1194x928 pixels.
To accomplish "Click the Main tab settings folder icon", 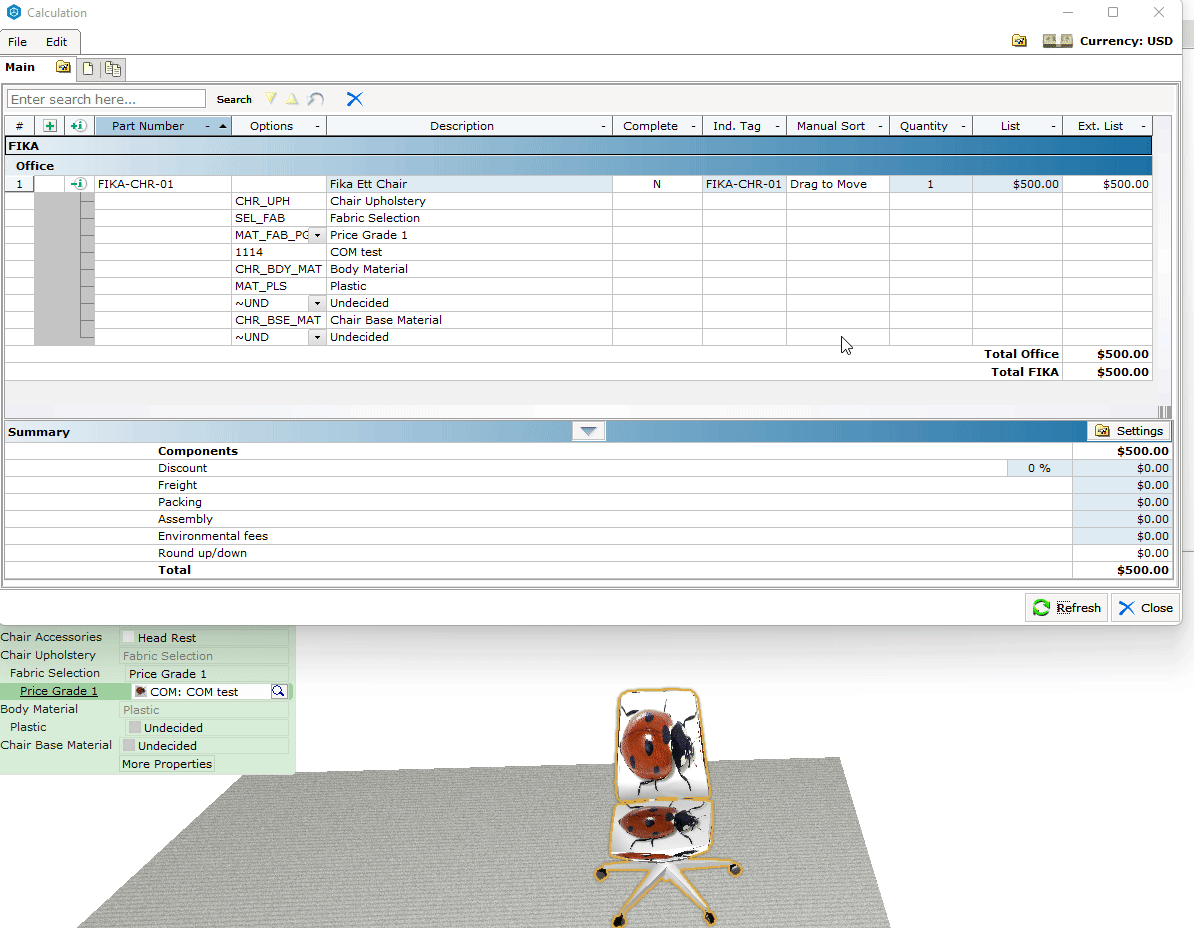I will coord(63,67).
